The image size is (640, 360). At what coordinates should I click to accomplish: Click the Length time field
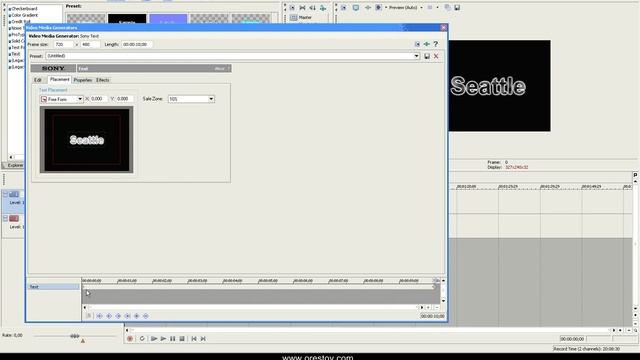point(136,44)
